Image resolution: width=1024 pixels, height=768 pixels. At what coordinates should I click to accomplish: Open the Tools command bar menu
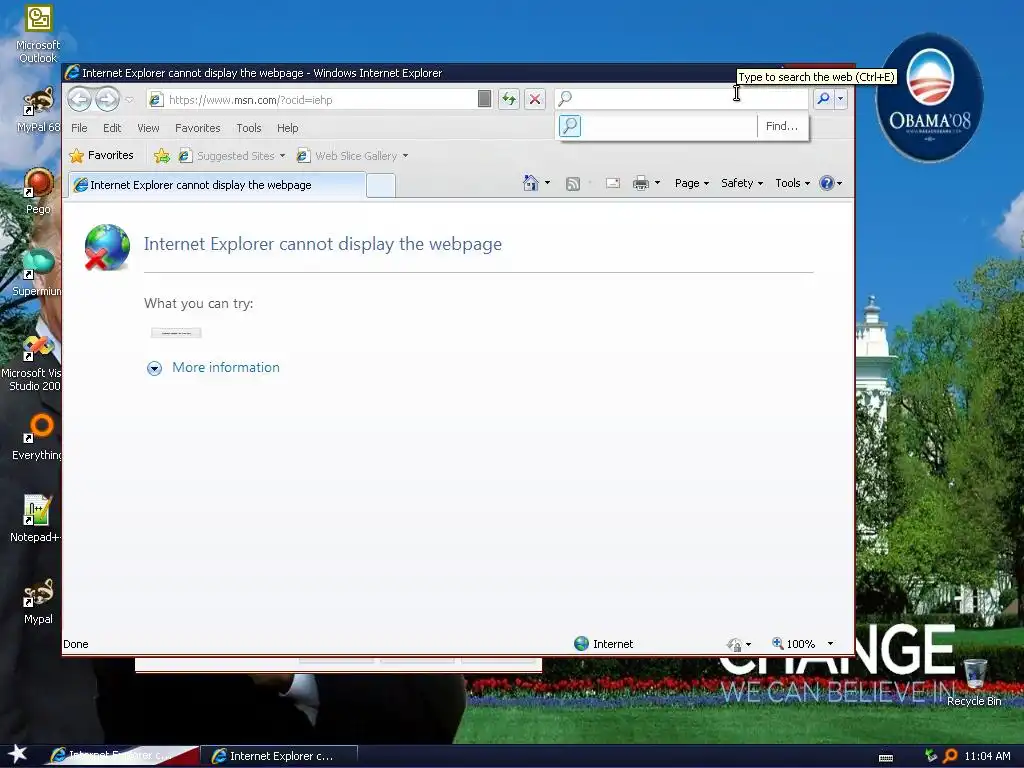tap(792, 183)
